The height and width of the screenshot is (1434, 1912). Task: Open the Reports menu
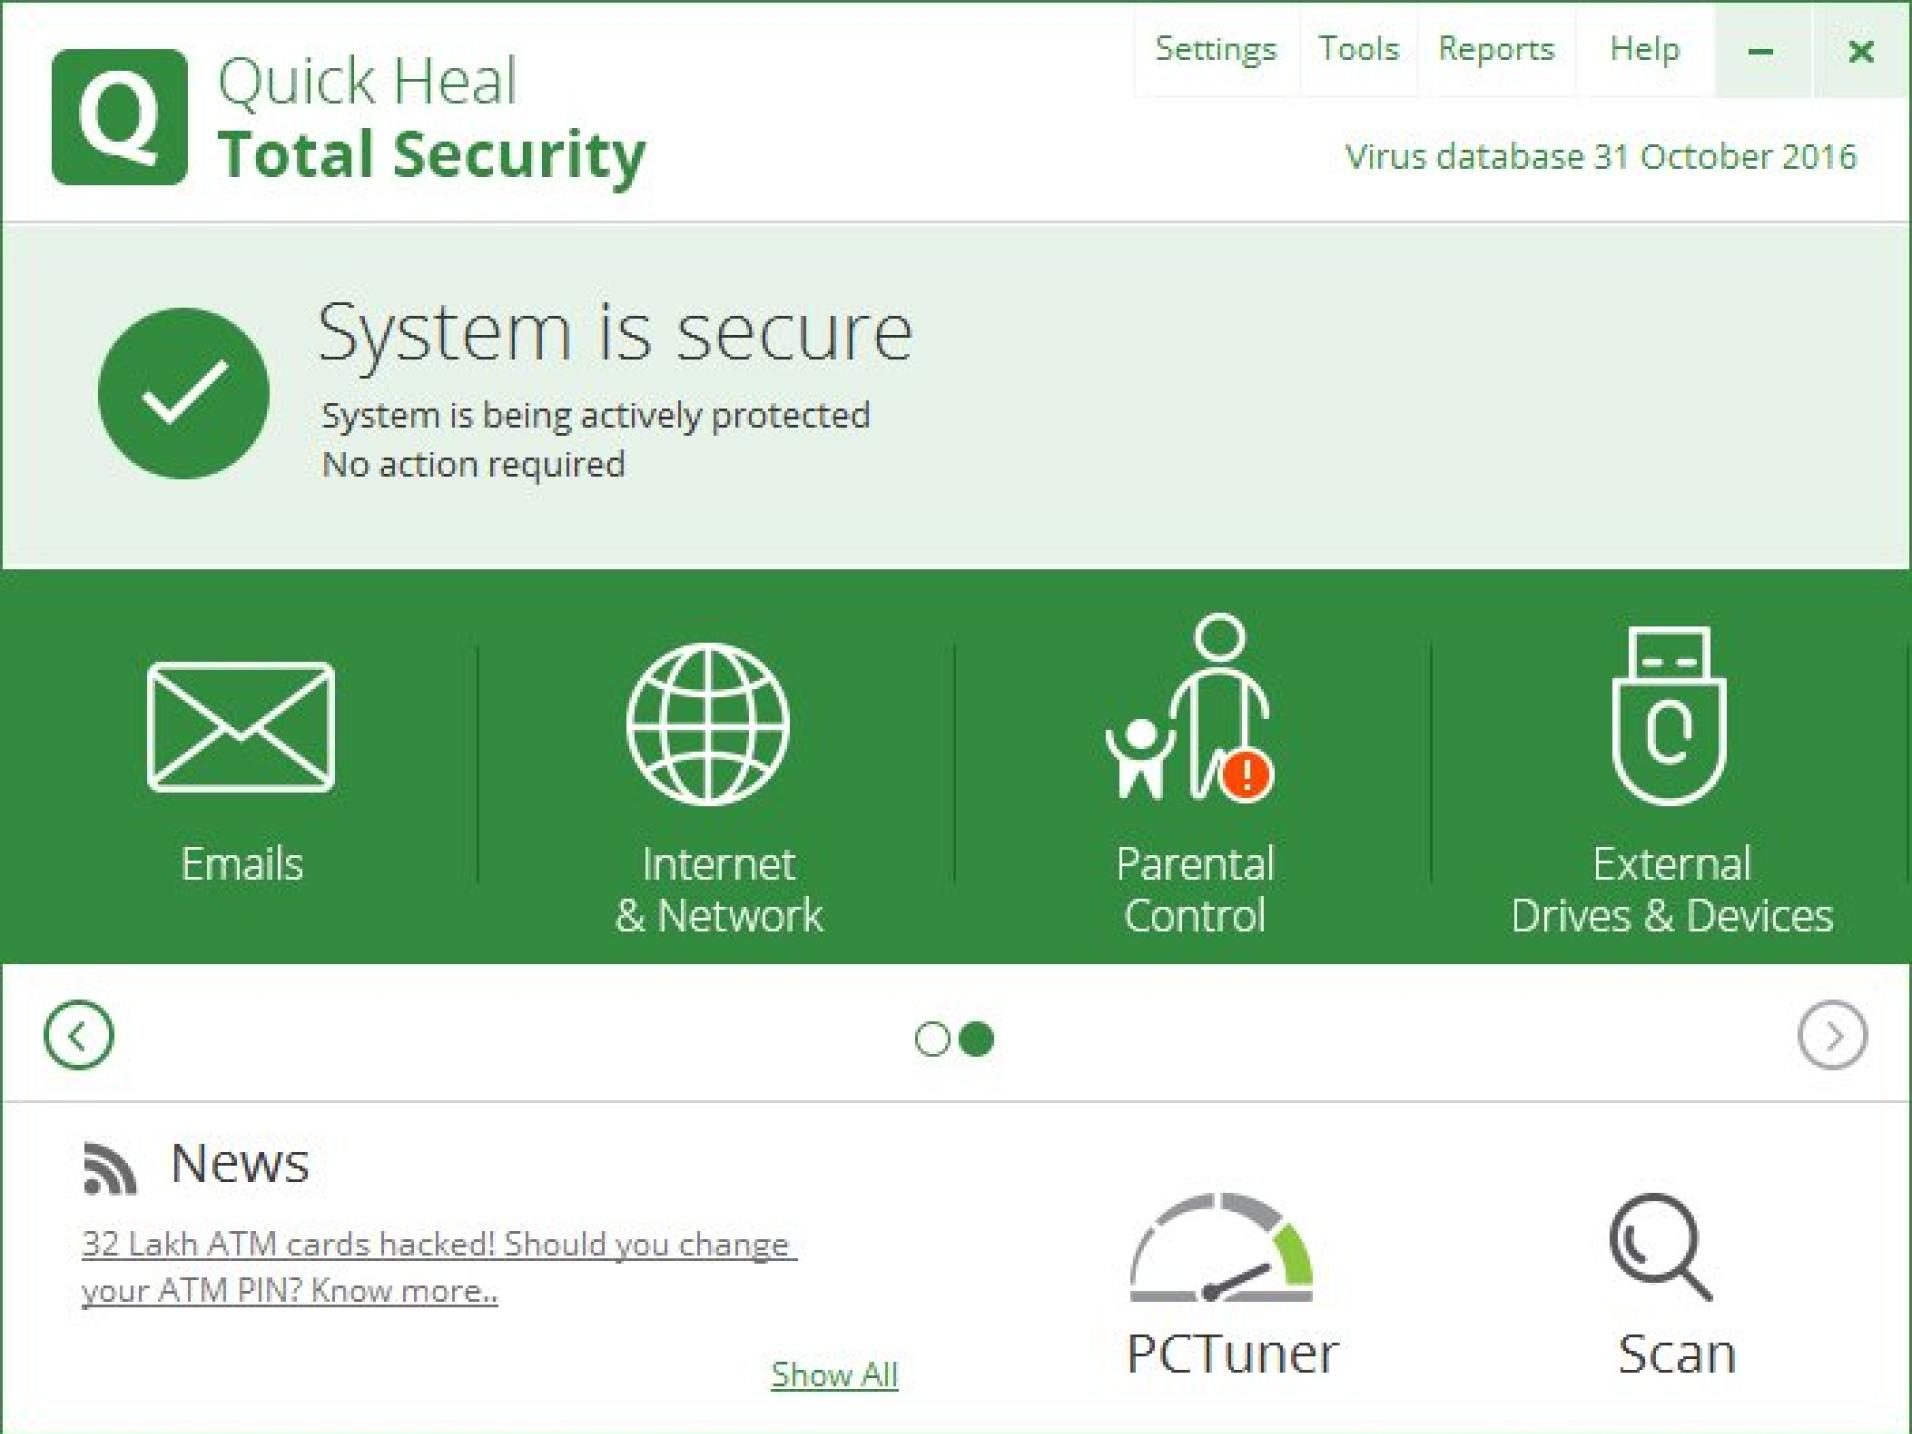click(1496, 48)
